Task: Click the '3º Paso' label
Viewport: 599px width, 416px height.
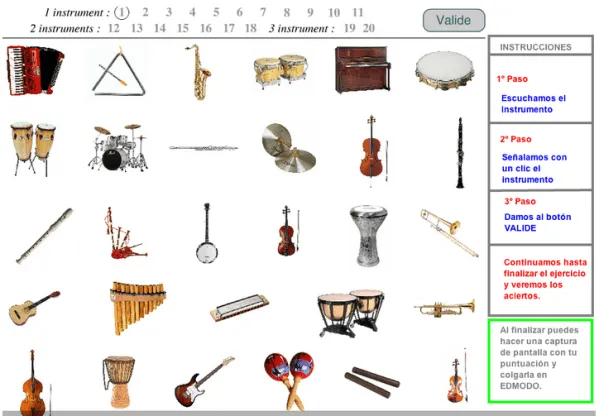Action: pyautogui.click(x=520, y=201)
